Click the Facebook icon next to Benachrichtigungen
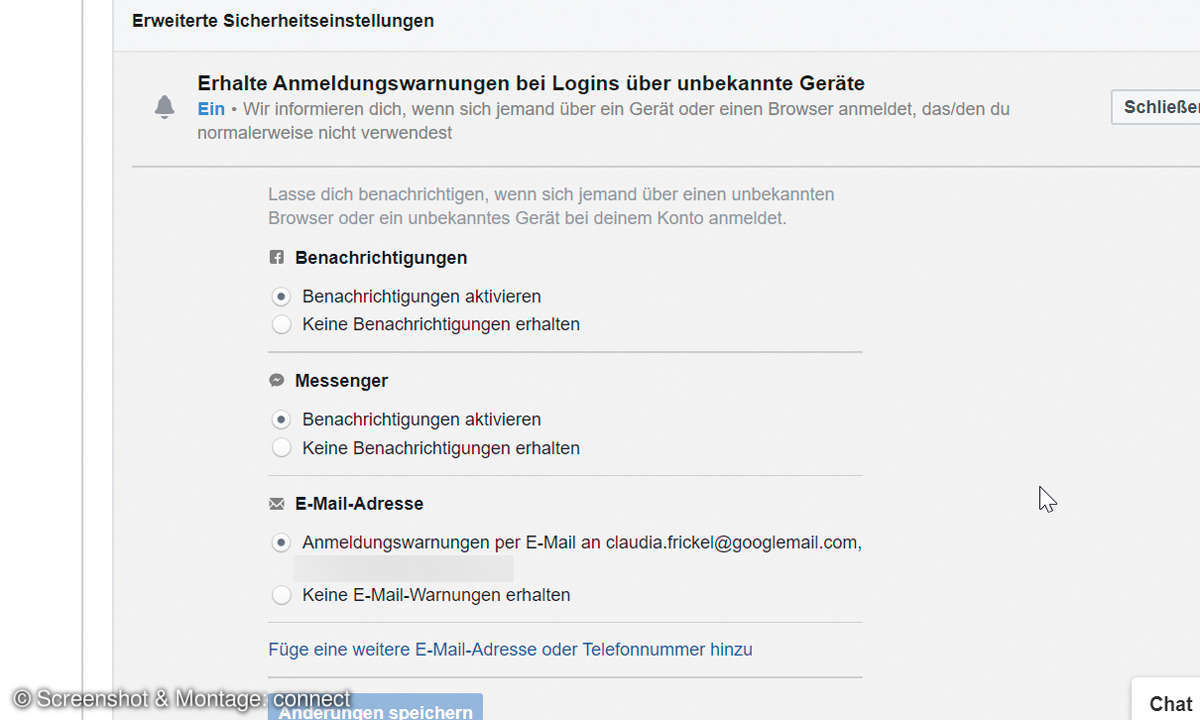The height and width of the screenshot is (720, 1200). pos(277,257)
